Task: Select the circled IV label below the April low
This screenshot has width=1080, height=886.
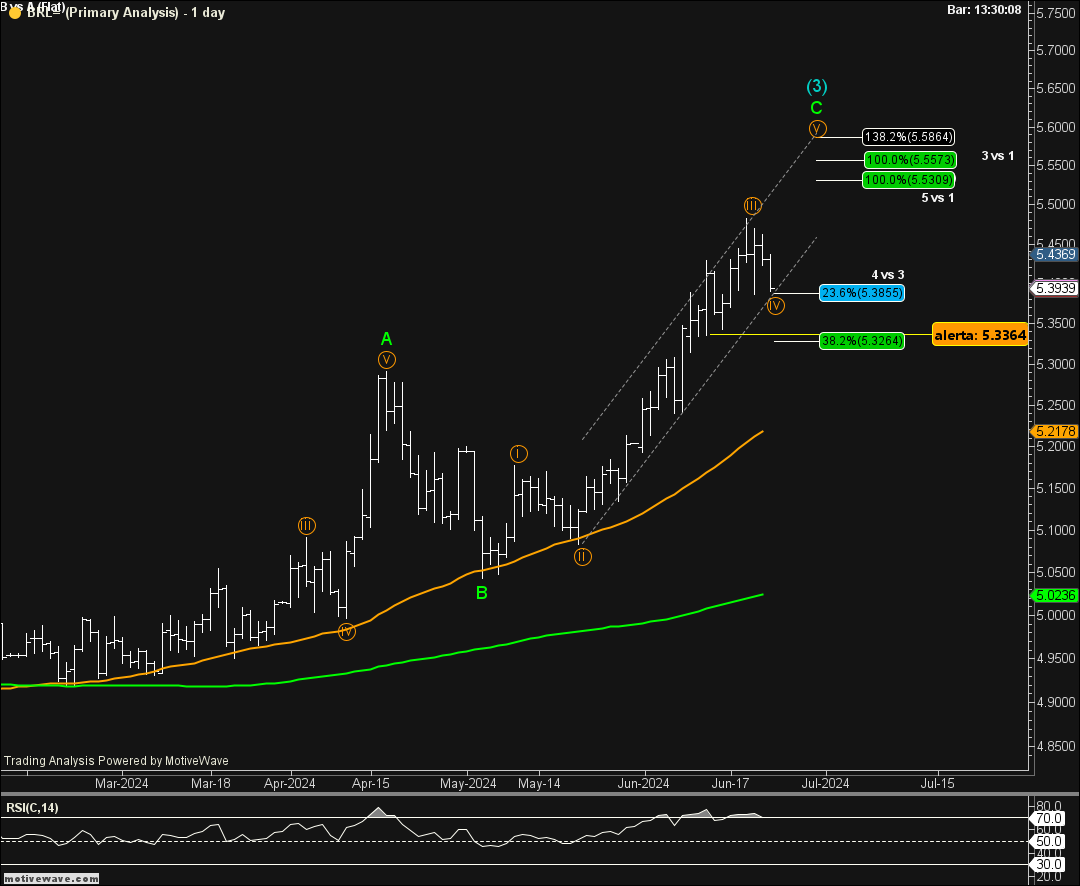Action: [346, 631]
